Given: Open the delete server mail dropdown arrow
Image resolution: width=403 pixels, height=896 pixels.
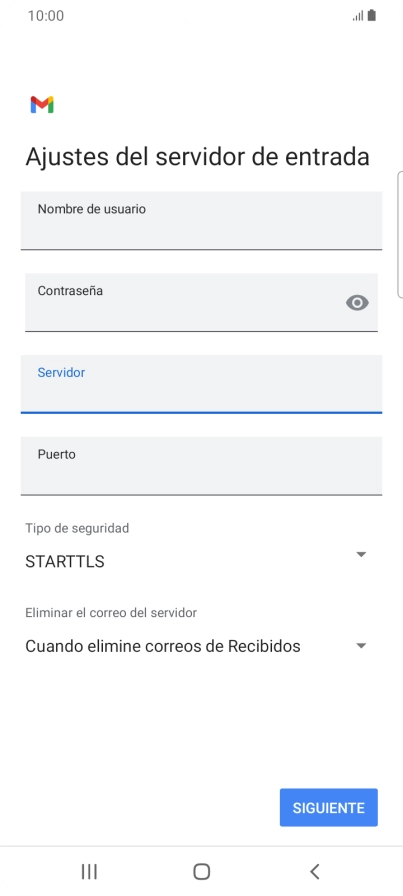Looking at the screenshot, I should click(361, 646).
